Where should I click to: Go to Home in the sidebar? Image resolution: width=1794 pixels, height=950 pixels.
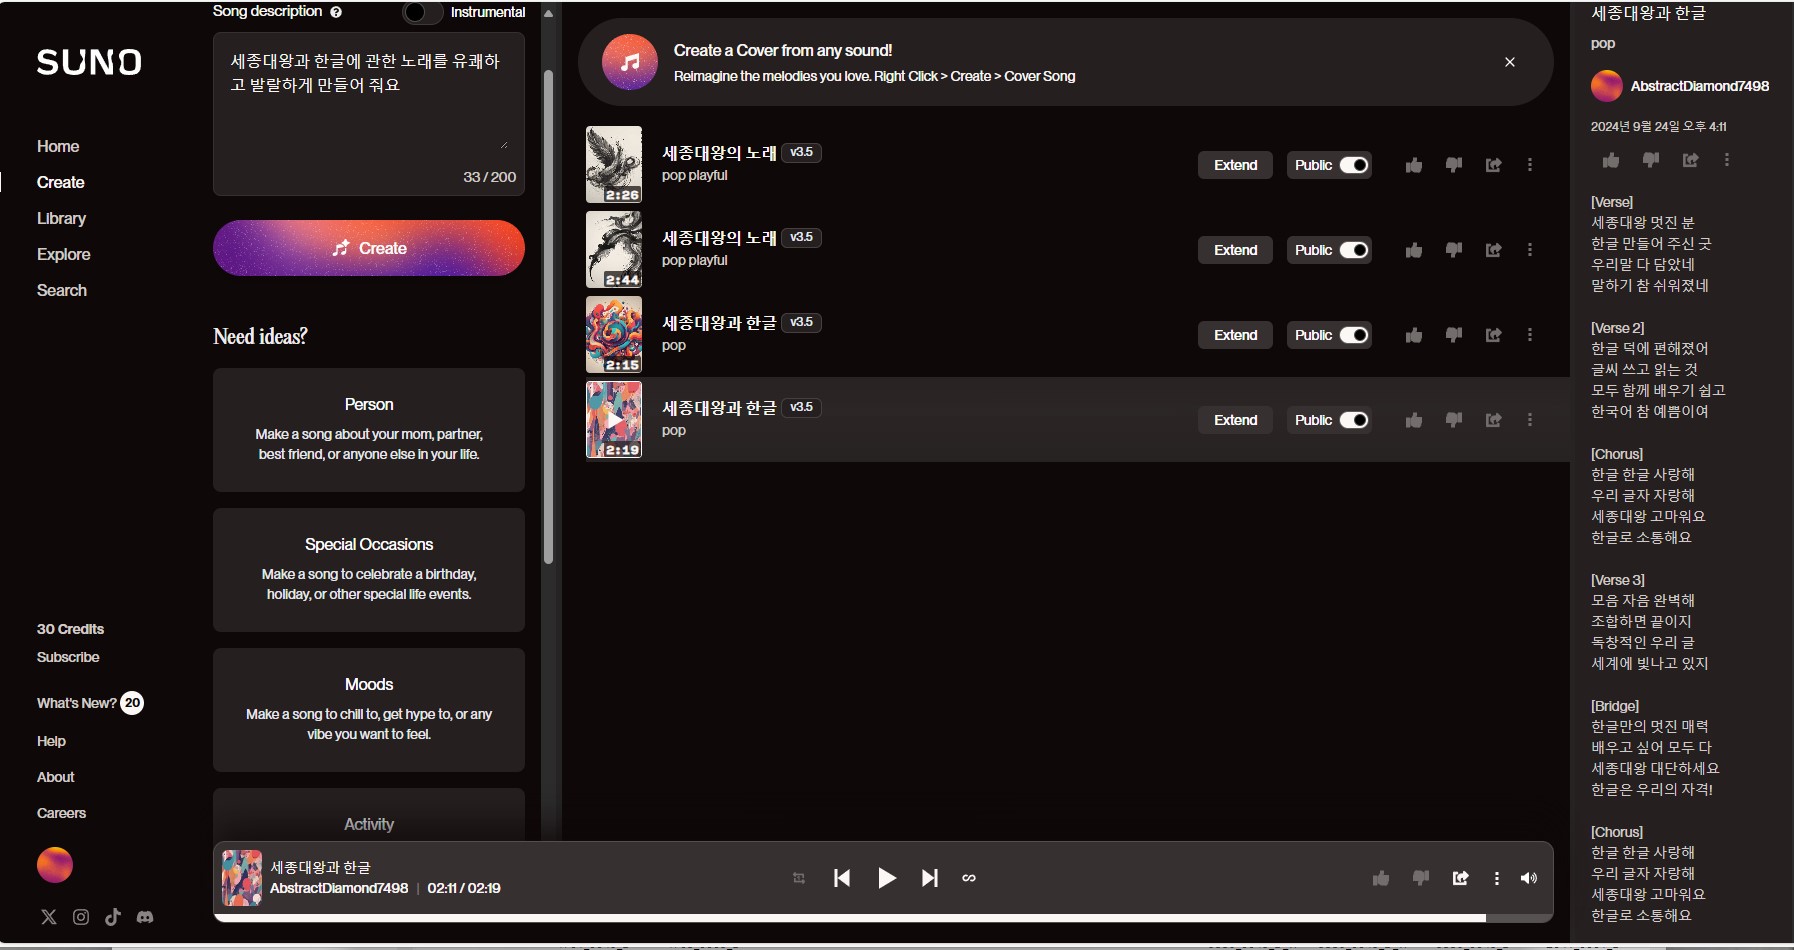58,146
